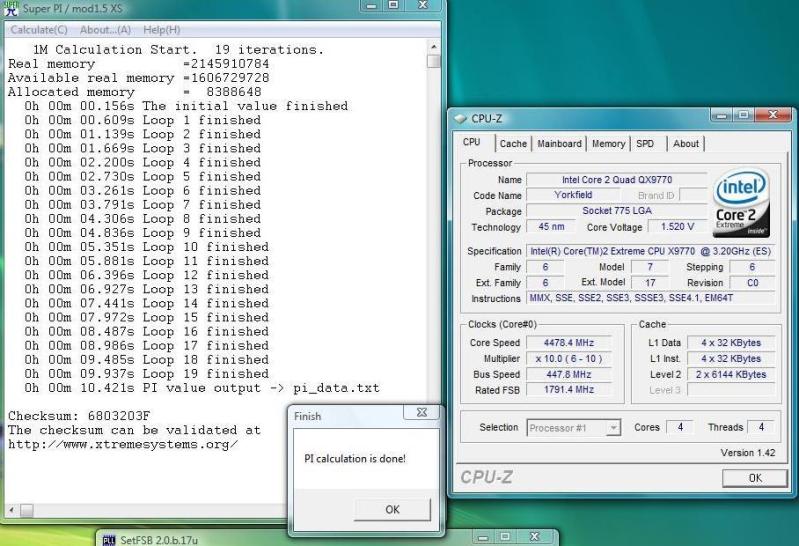Click the Super PI title bar icon
799x546 pixels.
click(x=12, y=9)
